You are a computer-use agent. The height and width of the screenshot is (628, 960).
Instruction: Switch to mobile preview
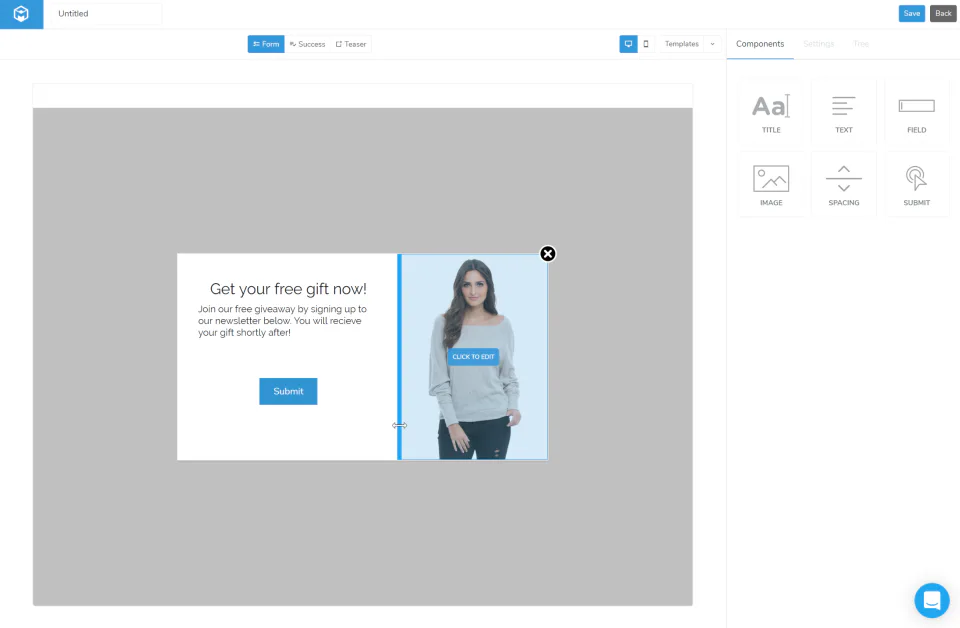point(646,44)
